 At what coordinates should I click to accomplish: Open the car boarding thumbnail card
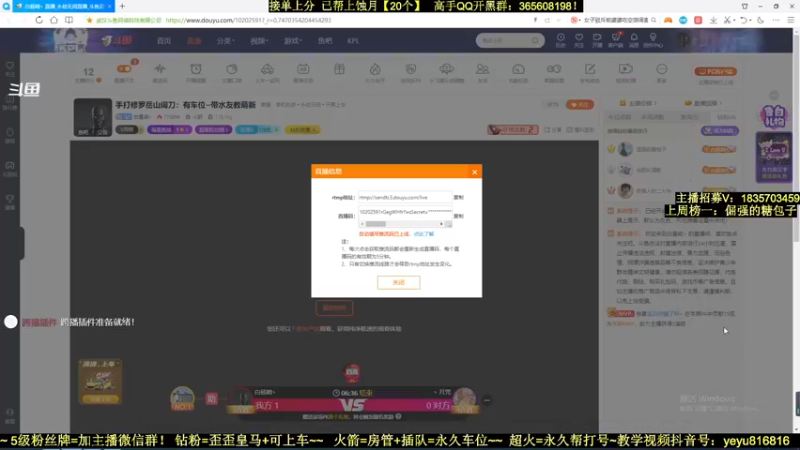[x=100, y=382]
